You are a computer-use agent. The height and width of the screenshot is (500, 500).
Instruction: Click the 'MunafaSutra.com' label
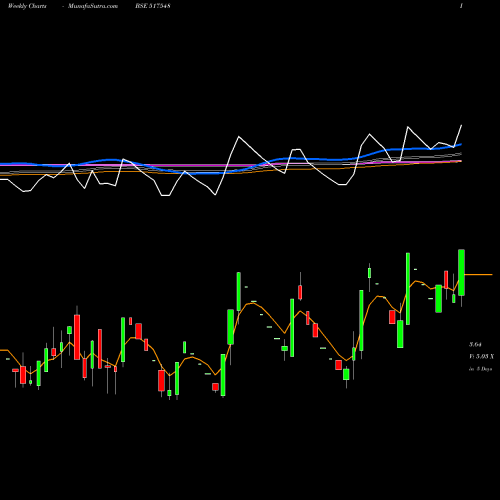(93, 6)
